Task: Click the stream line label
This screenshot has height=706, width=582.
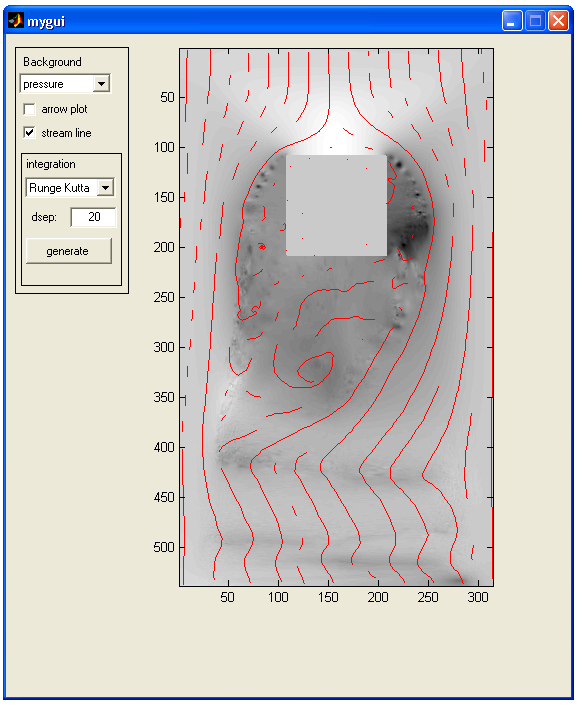Action: (x=66, y=133)
